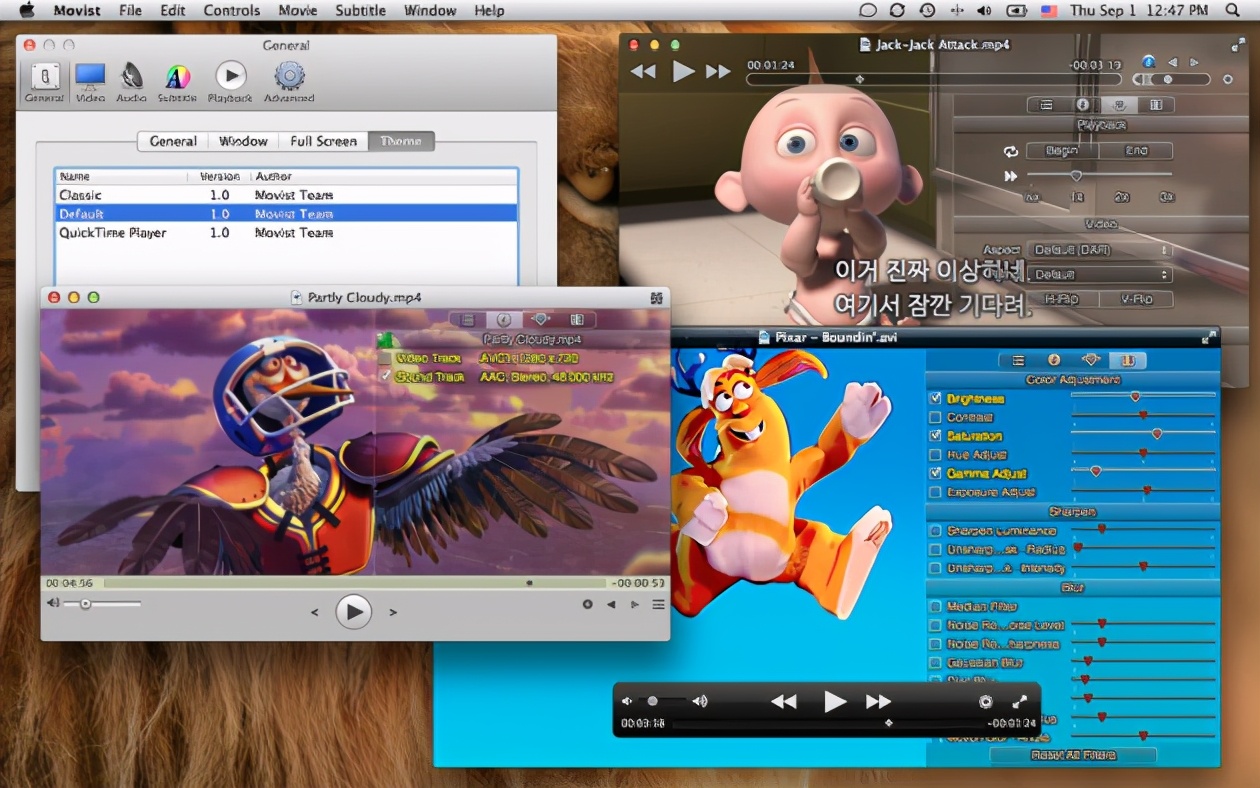Switch to the Full Screen tab
The image size is (1260, 788).
click(323, 141)
